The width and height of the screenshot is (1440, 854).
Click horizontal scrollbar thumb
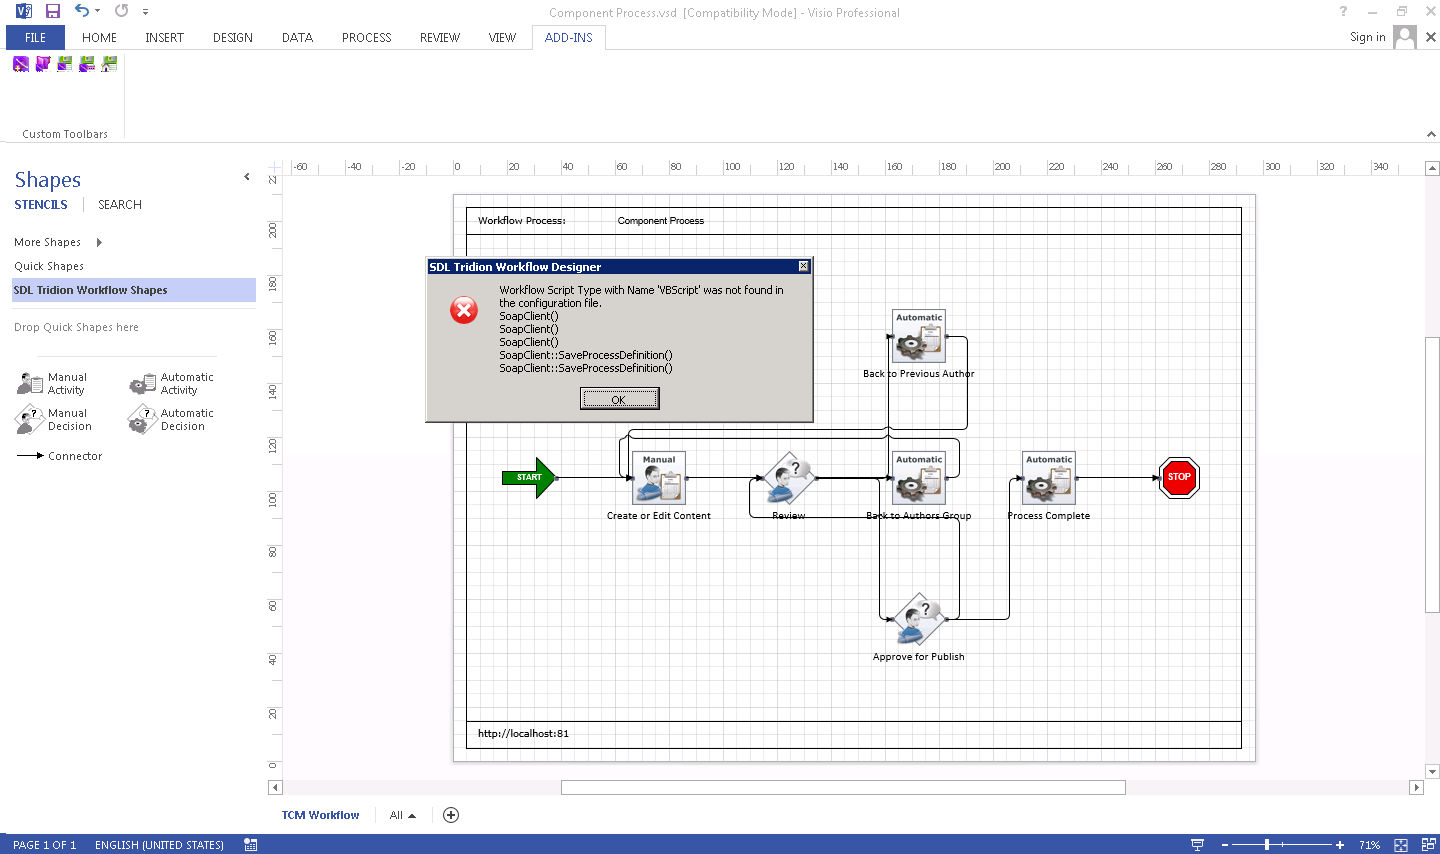(x=843, y=788)
